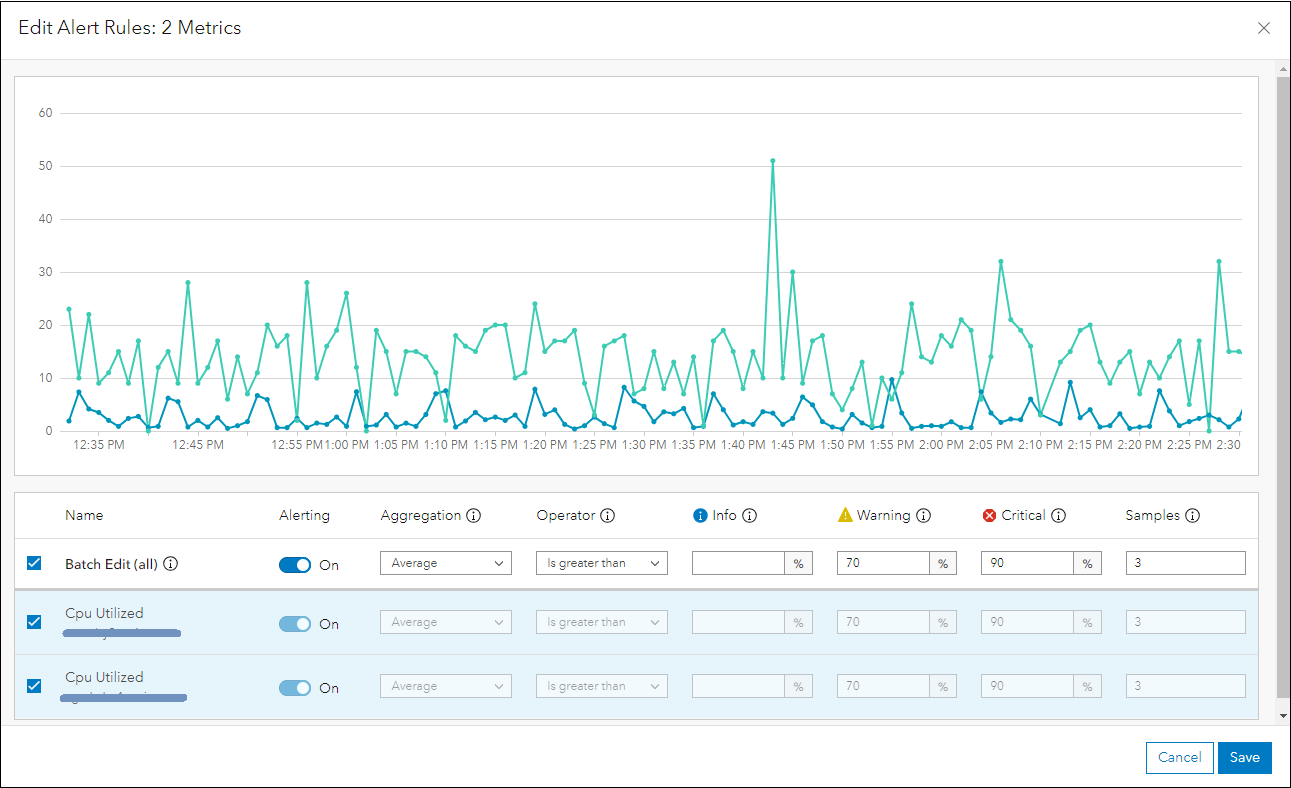Turn off the Batch Edit alerting toggle
1291x788 pixels.
point(295,565)
